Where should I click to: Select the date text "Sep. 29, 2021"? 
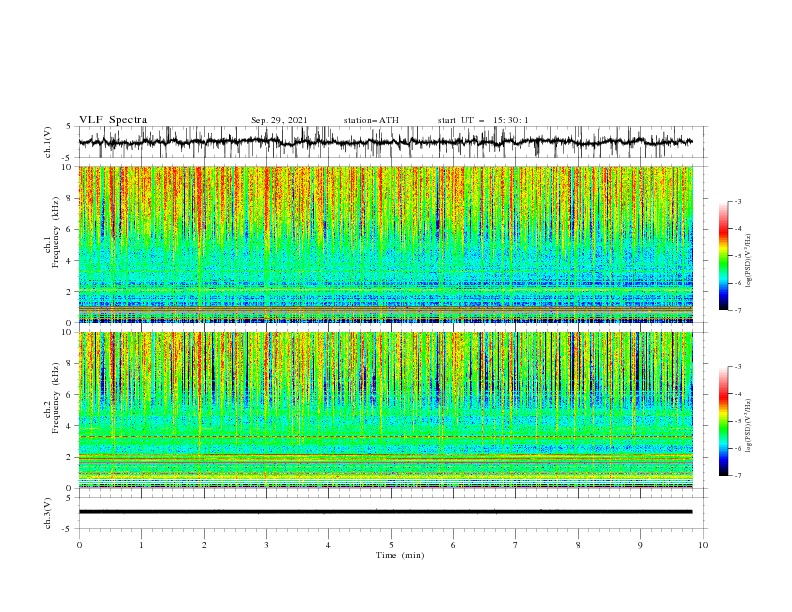click(x=279, y=120)
